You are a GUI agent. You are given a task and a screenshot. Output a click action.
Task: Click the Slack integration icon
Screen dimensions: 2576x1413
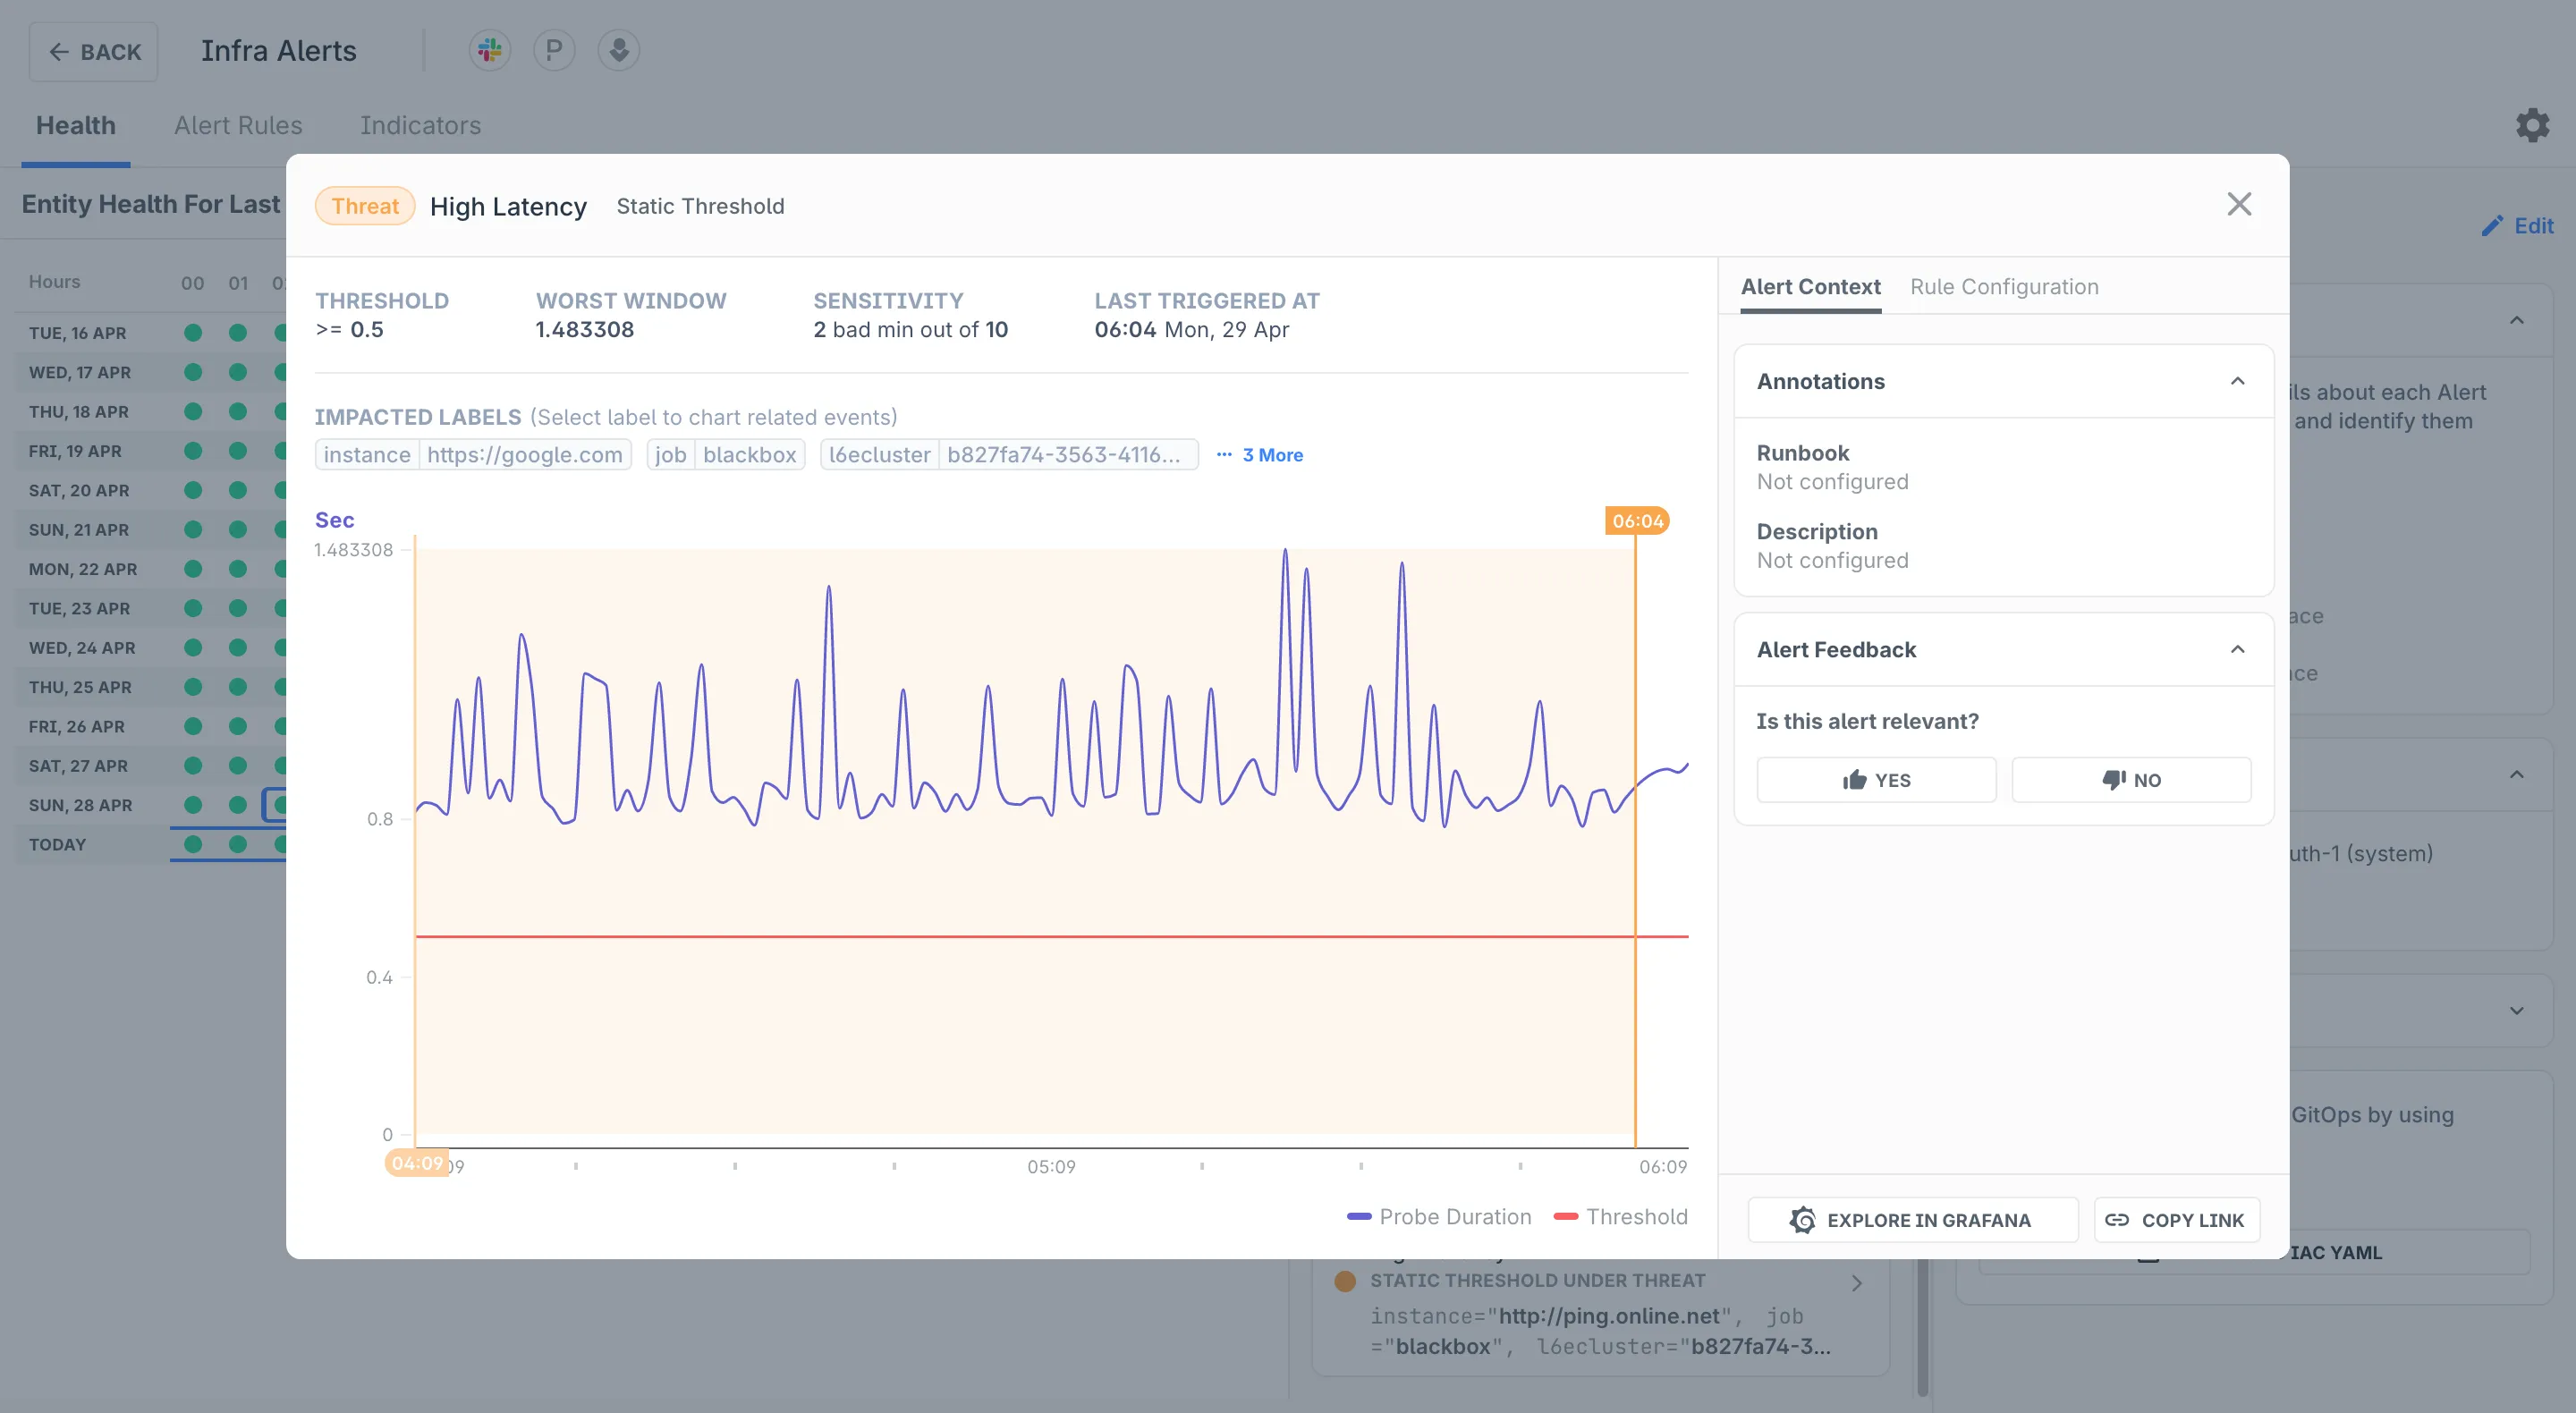tap(490, 50)
